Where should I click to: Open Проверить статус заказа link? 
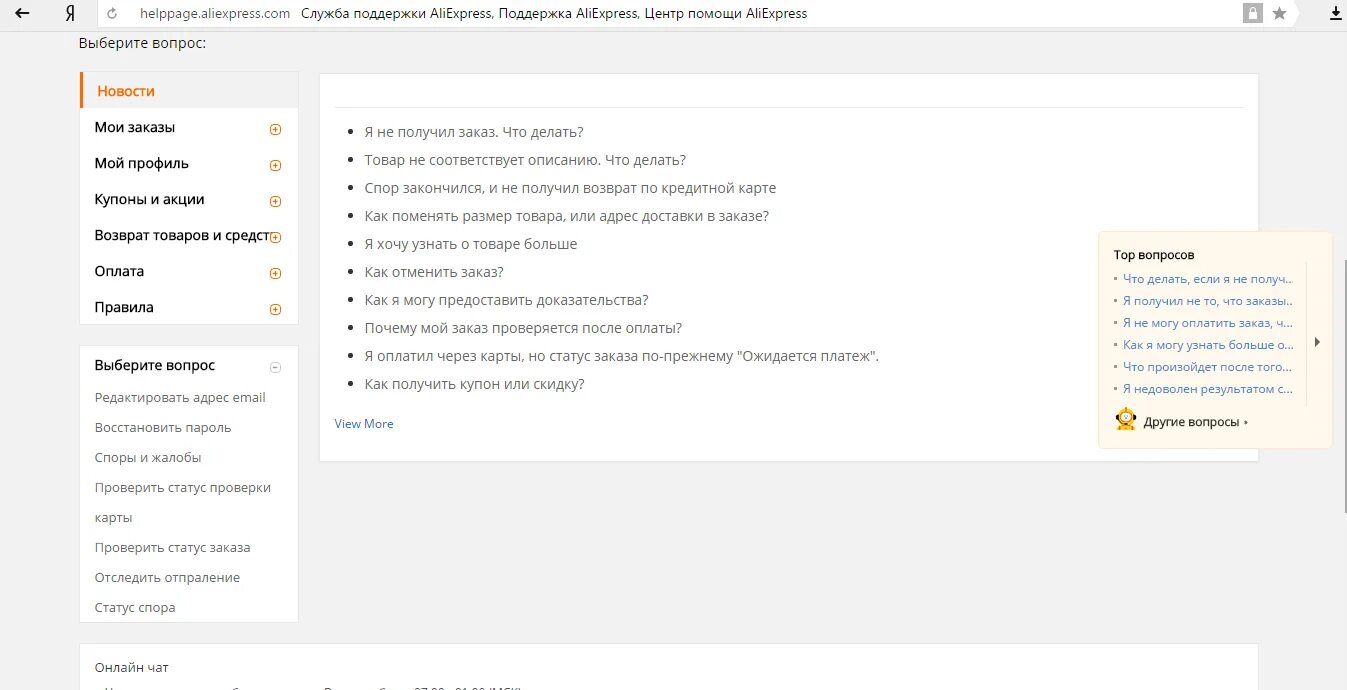[172, 547]
